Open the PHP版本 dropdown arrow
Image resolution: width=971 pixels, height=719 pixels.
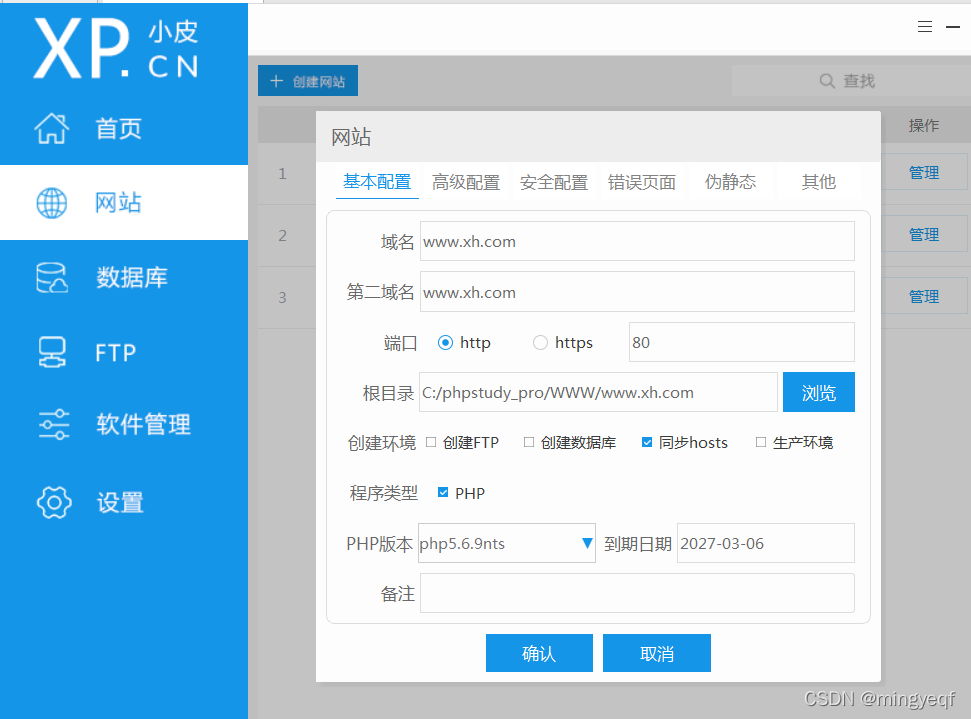(x=587, y=543)
